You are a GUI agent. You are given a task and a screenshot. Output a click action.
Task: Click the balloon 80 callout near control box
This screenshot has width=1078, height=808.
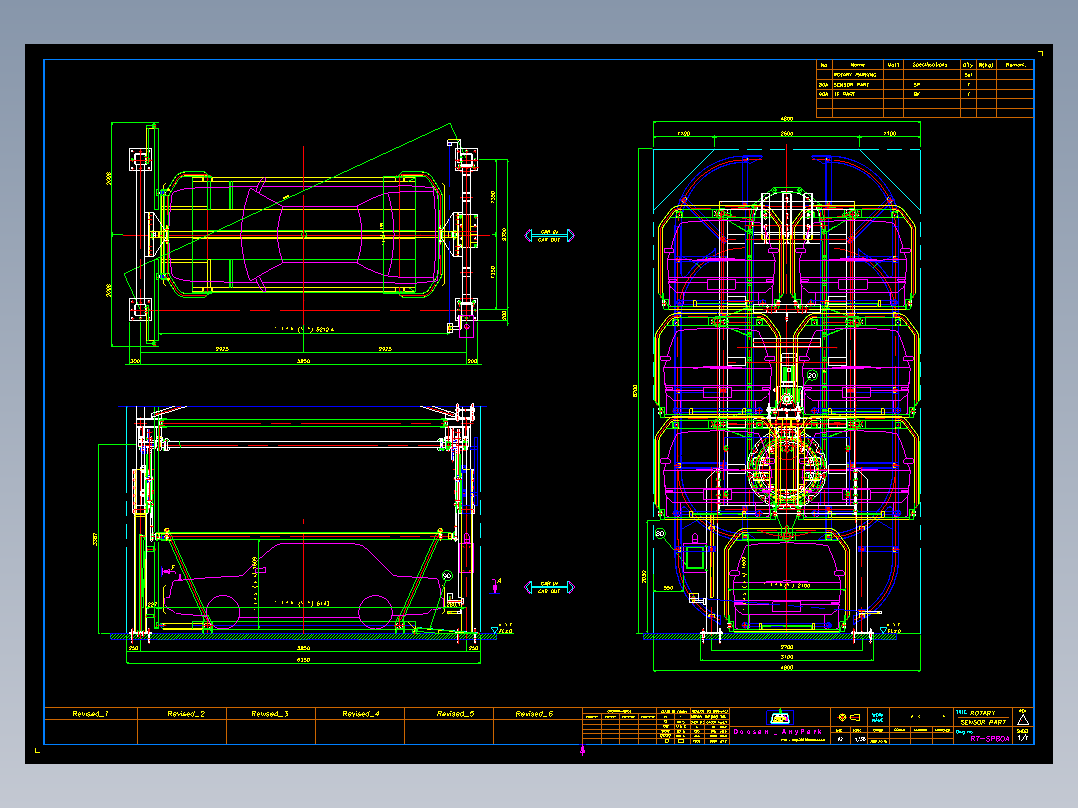click(x=660, y=533)
